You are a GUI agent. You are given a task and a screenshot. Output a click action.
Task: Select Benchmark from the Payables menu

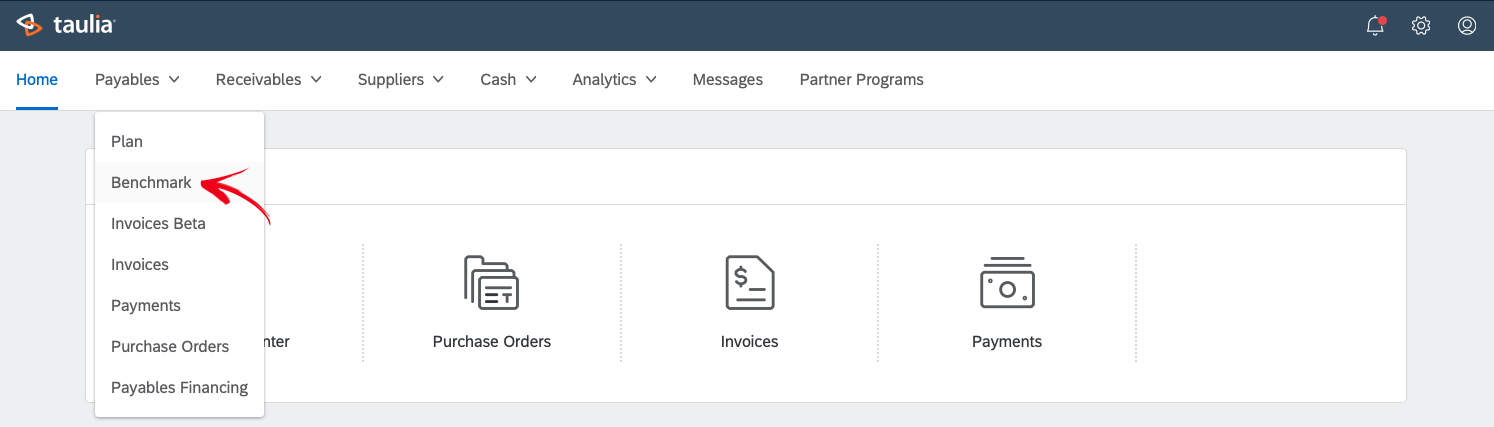click(151, 183)
